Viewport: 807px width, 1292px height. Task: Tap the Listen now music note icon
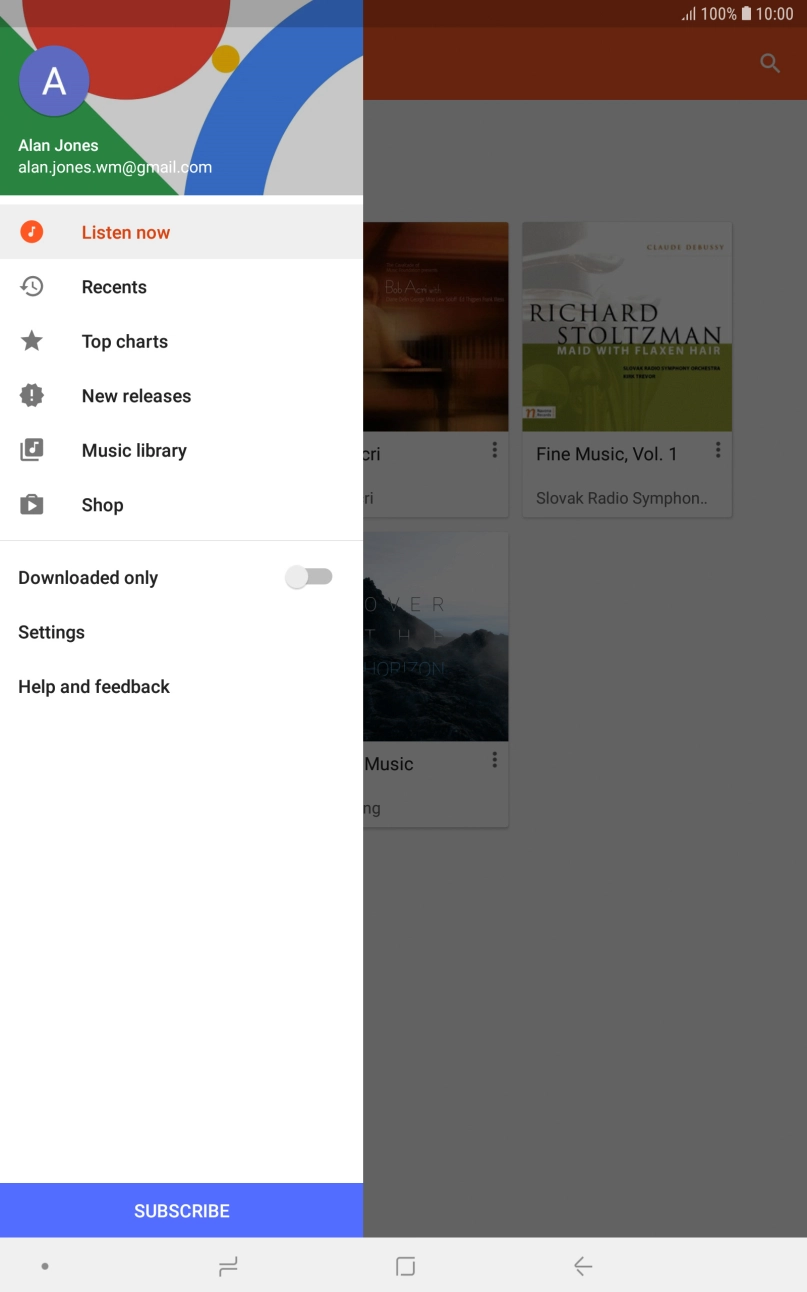tap(32, 232)
